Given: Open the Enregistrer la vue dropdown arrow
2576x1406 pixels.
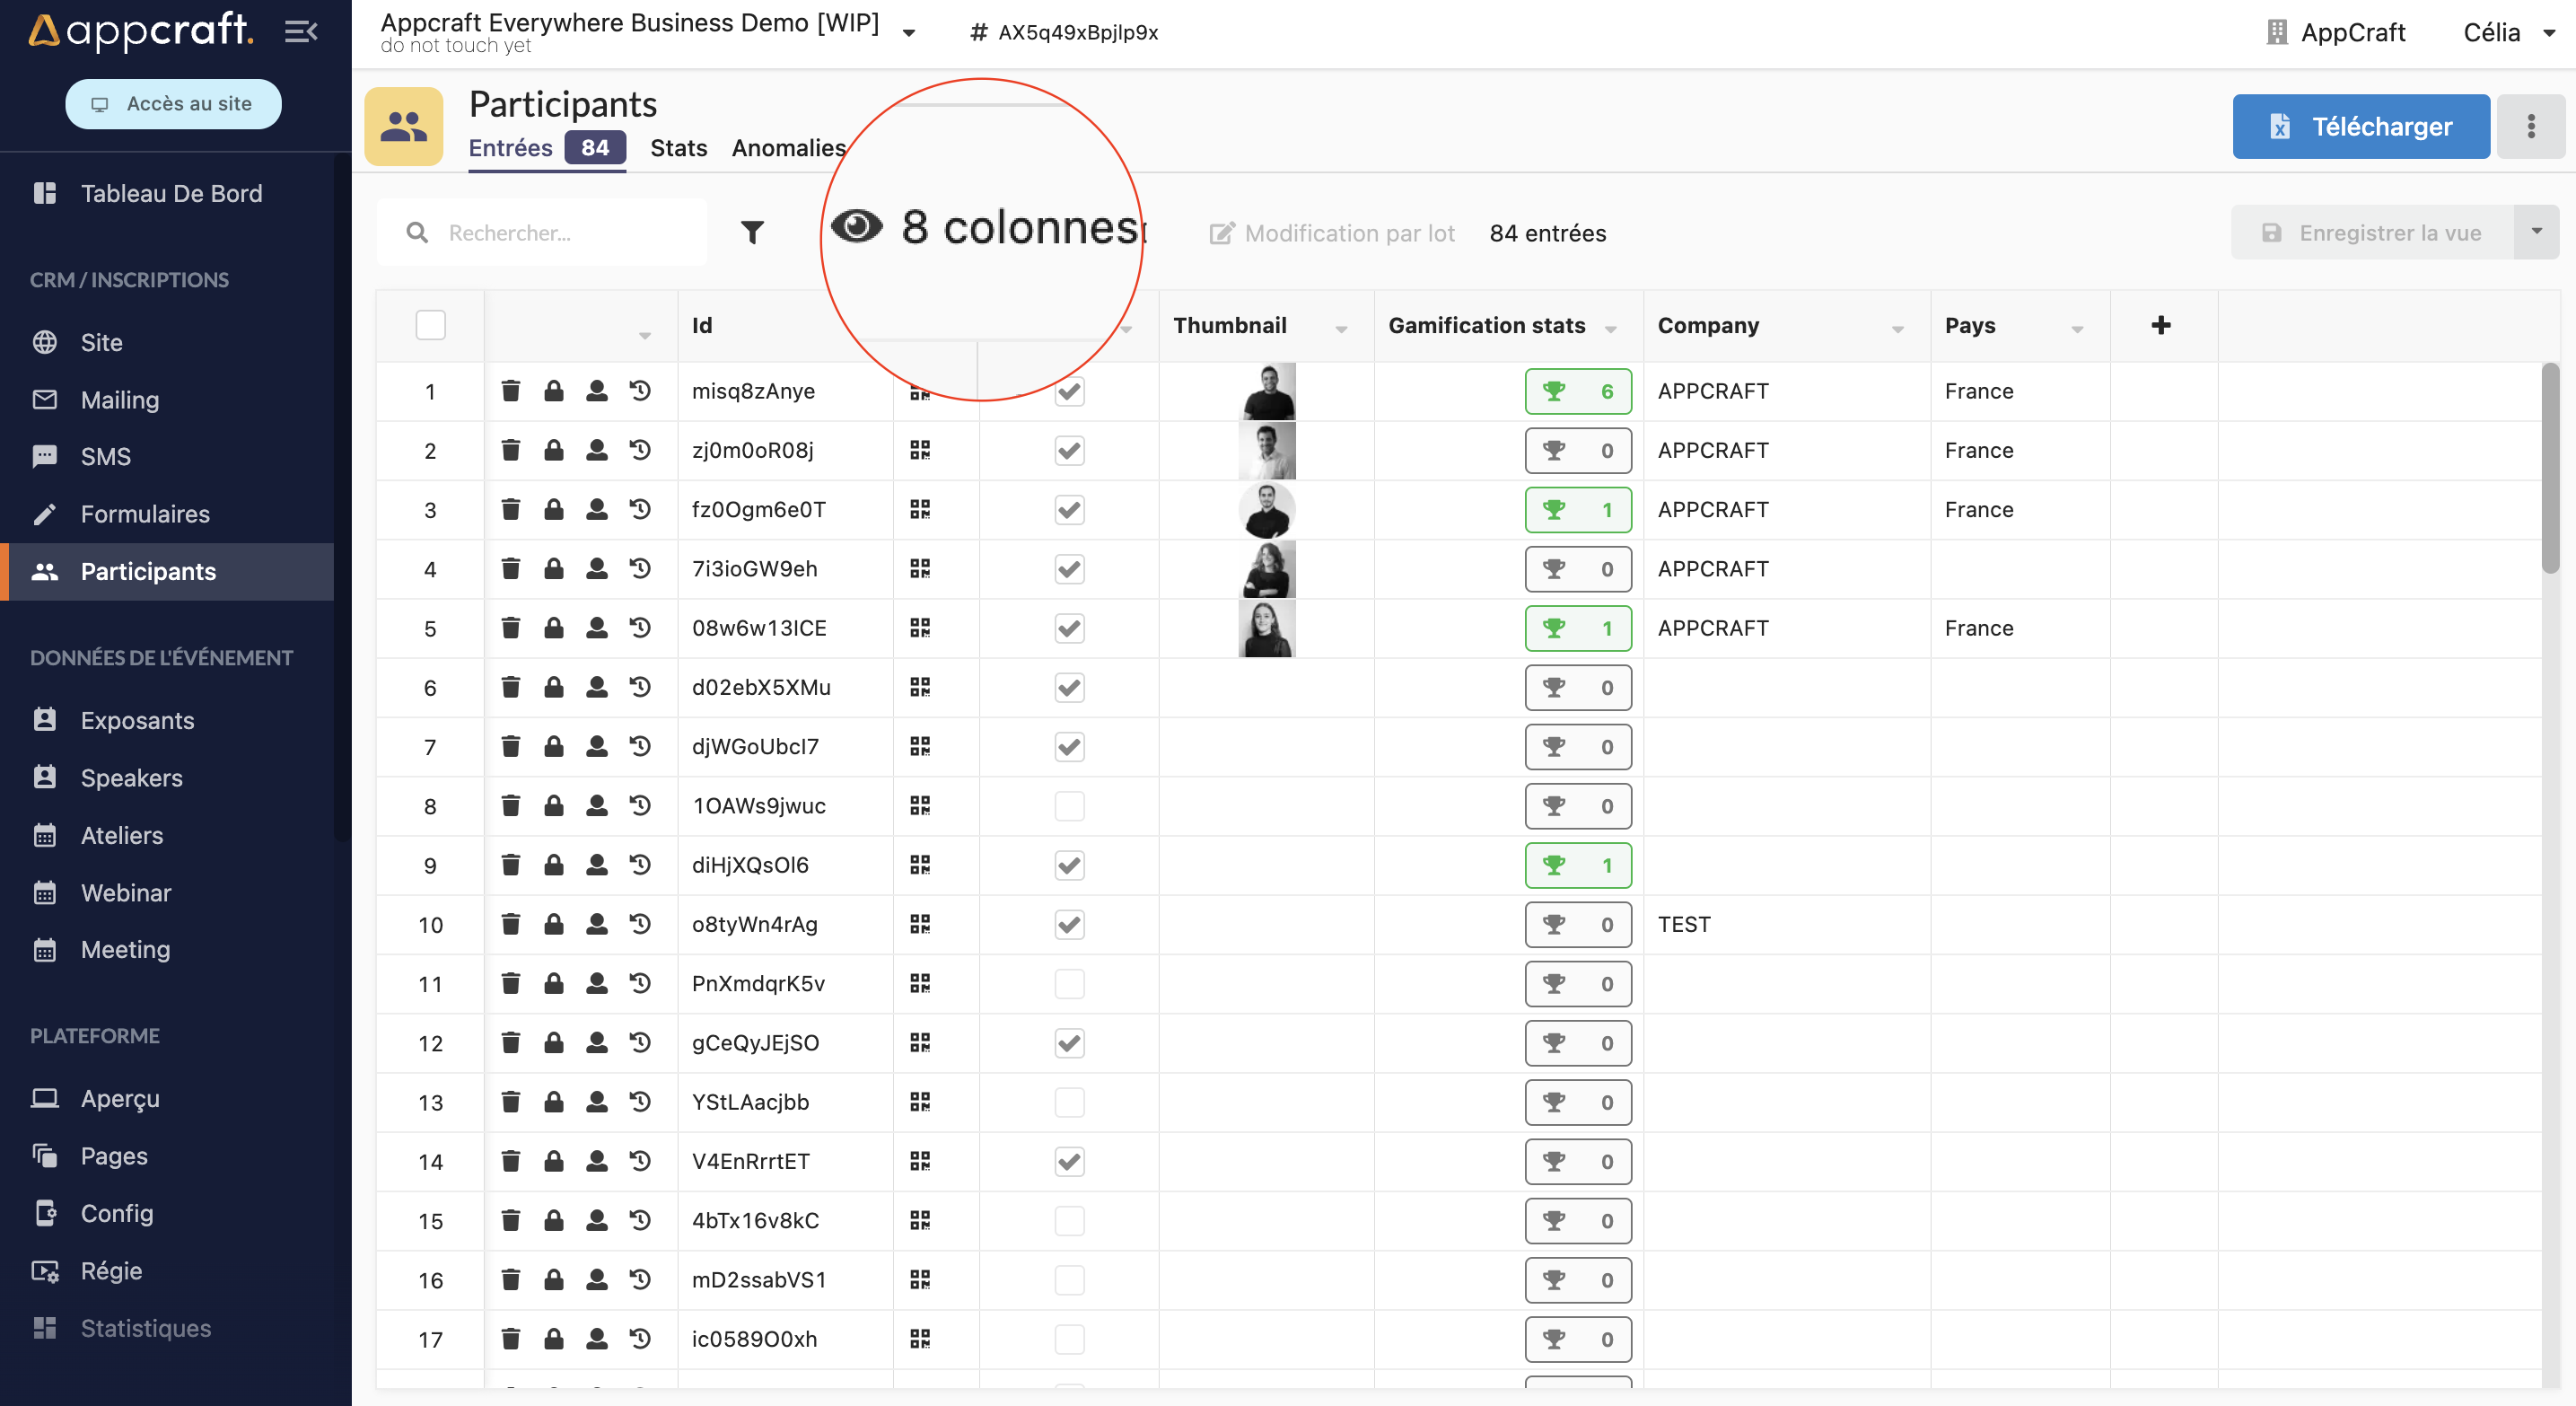Looking at the screenshot, I should [x=2536, y=232].
